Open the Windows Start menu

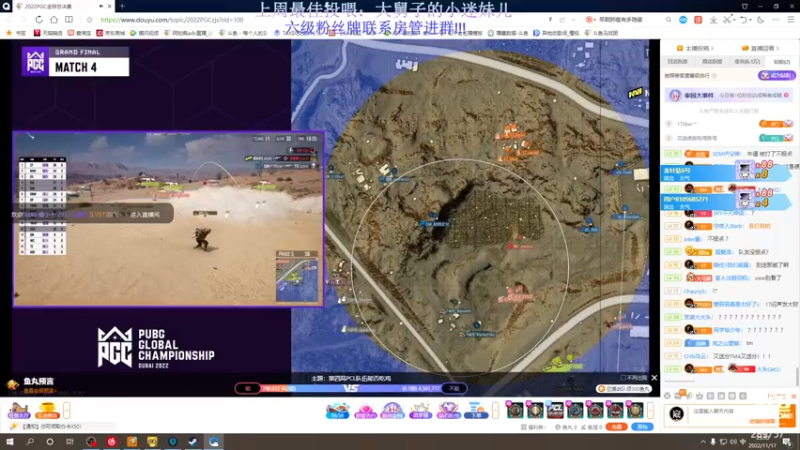pos(10,441)
